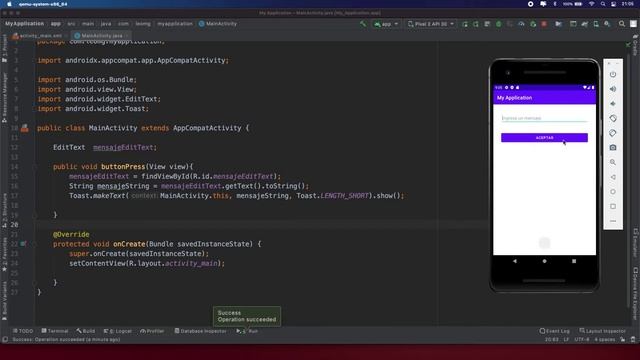Click the Success Operation succeeded balloon
This screenshot has width=640, height=360.
(x=247, y=316)
